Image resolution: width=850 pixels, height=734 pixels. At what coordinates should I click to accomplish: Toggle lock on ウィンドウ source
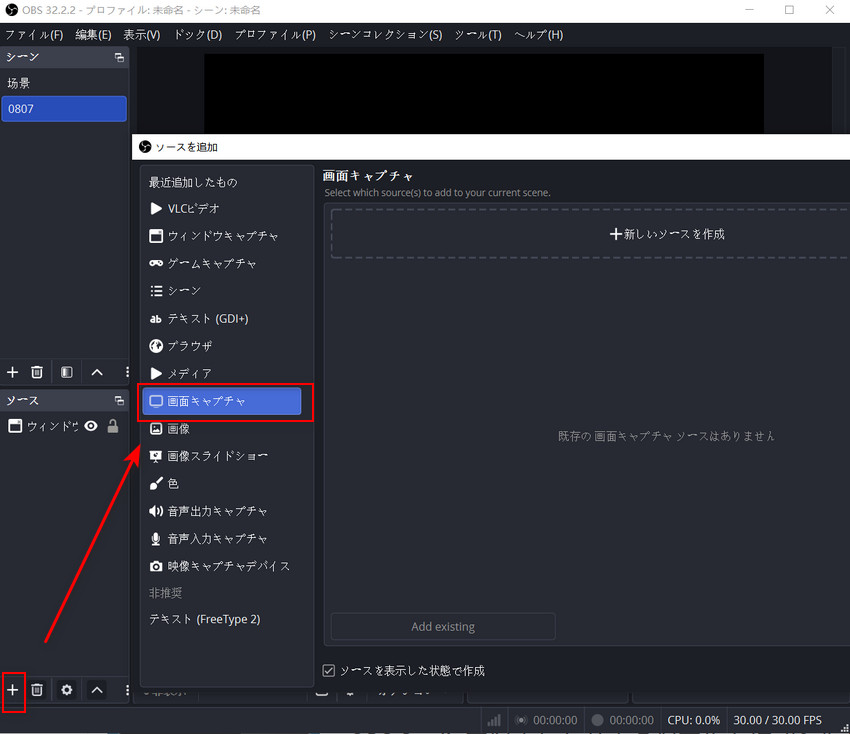(113, 426)
